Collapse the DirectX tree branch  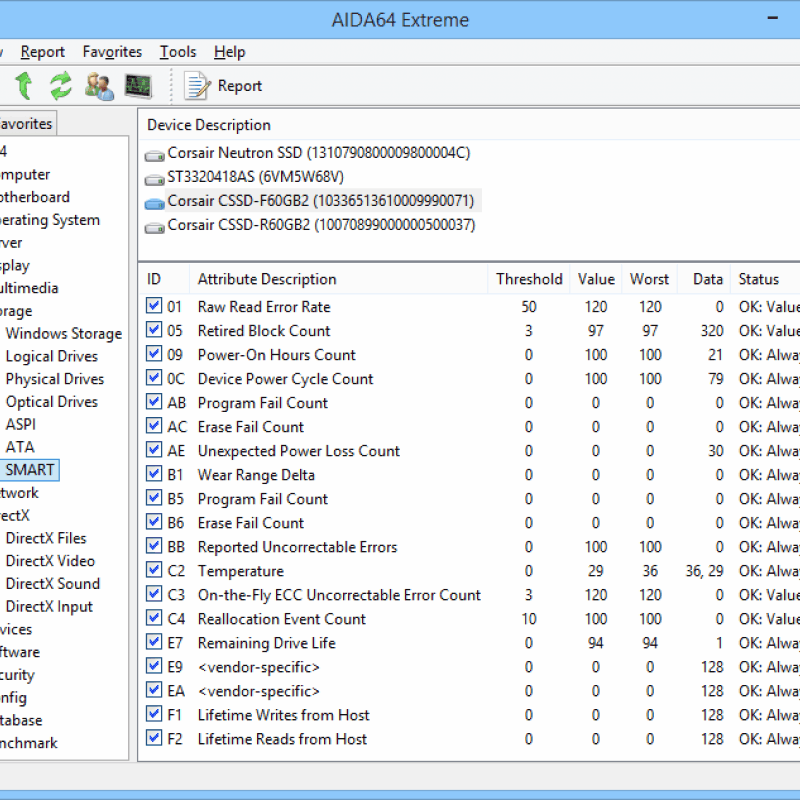[x=8, y=515]
